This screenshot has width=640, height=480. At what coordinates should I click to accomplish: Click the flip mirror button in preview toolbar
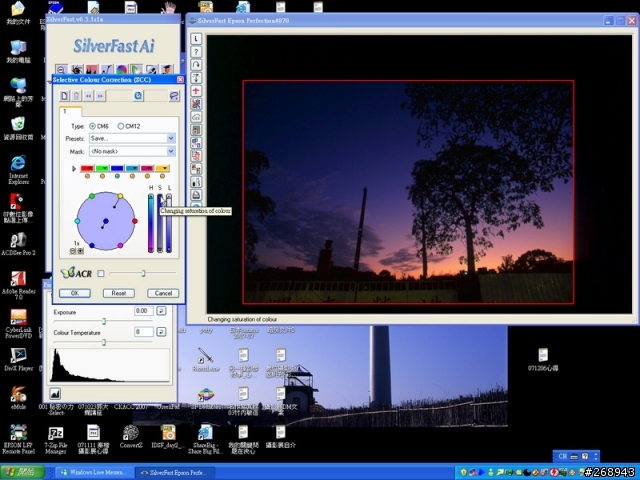coord(196,78)
